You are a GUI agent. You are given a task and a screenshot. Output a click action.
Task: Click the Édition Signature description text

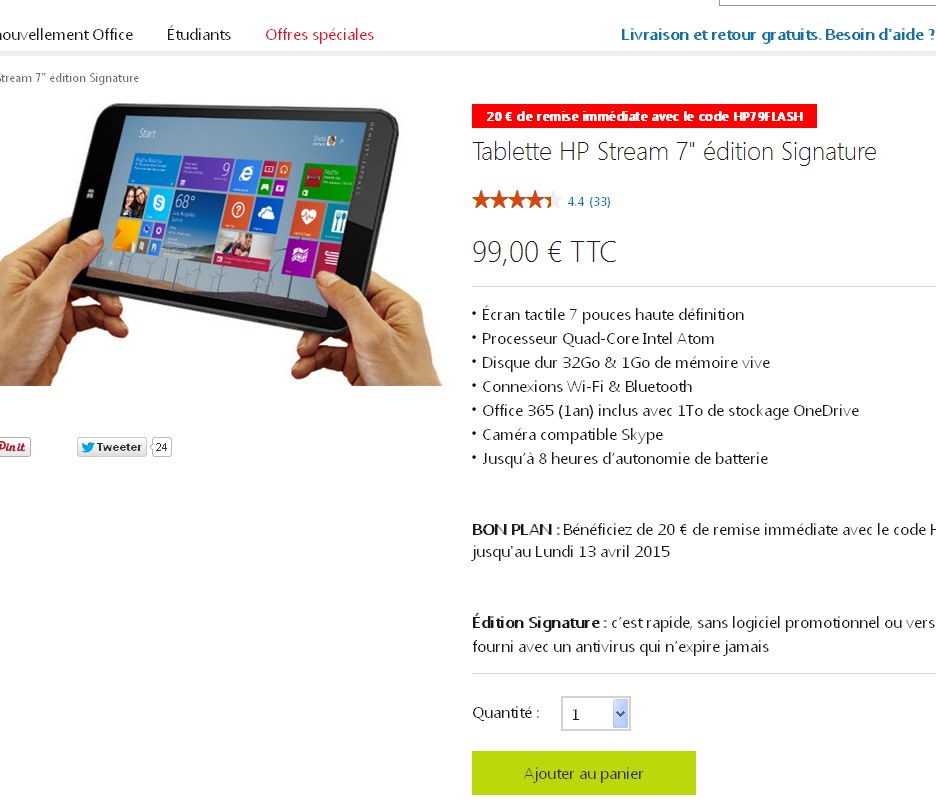[x=704, y=635]
